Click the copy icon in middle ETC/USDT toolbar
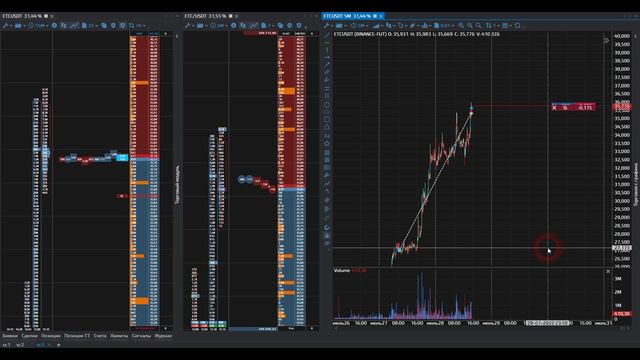The width and height of the screenshot is (640, 360). [x=280, y=25]
